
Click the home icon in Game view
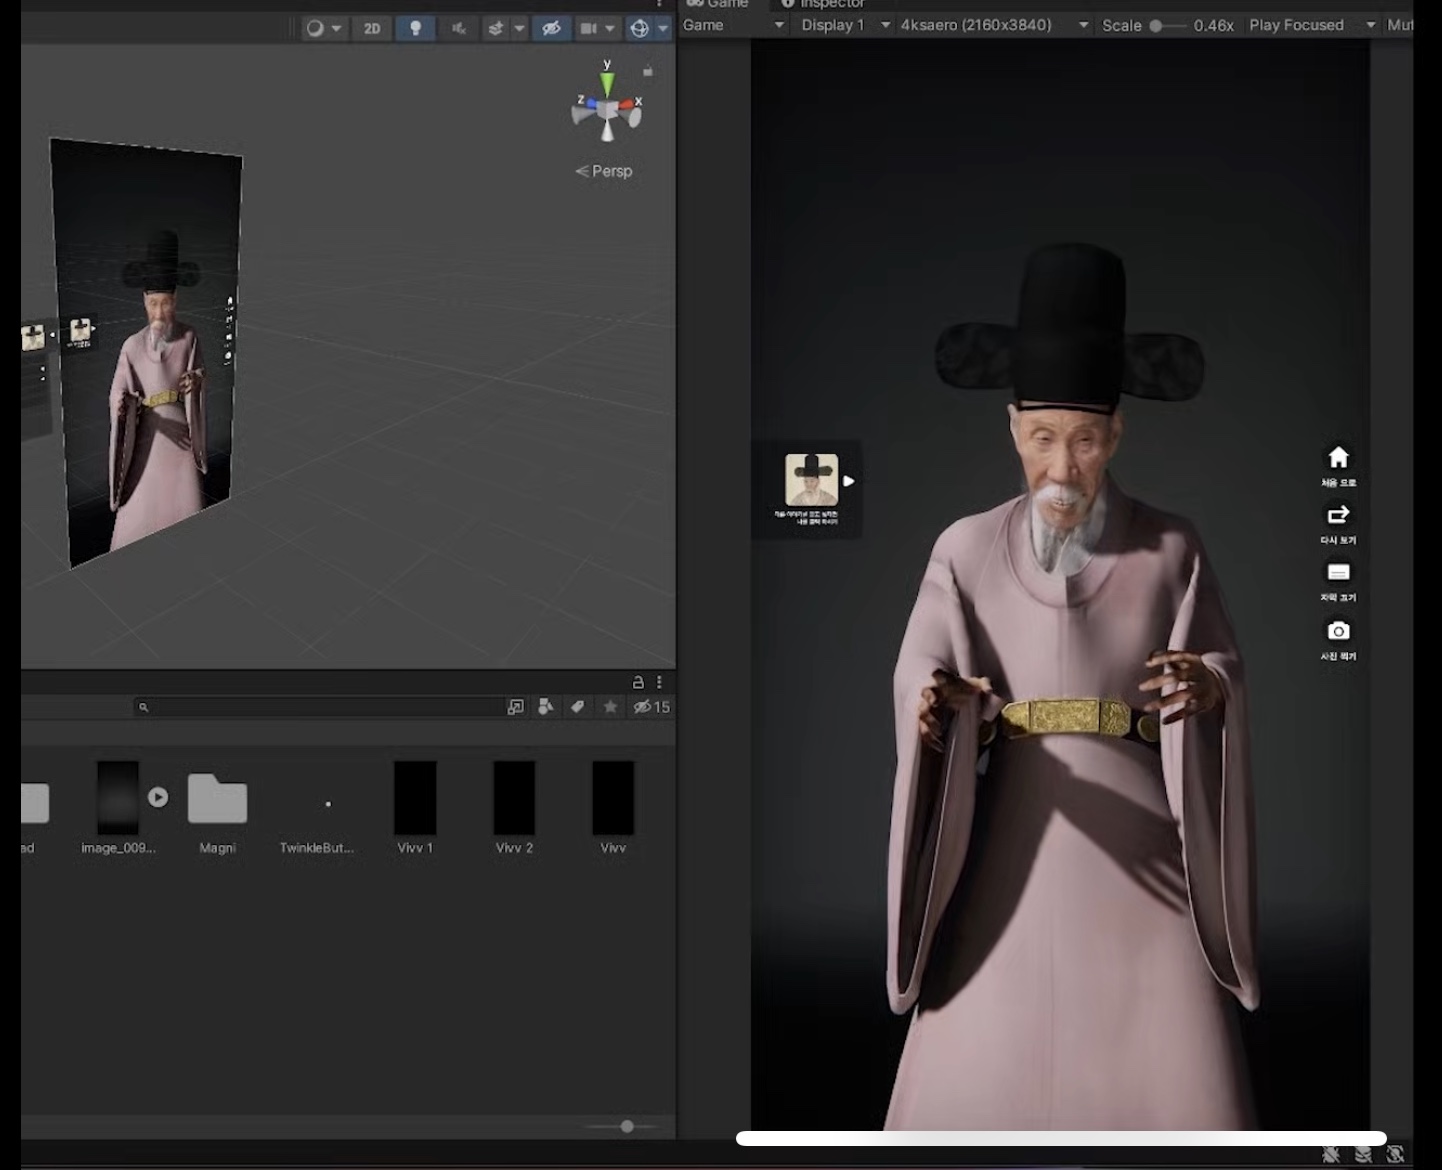pyautogui.click(x=1338, y=458)
